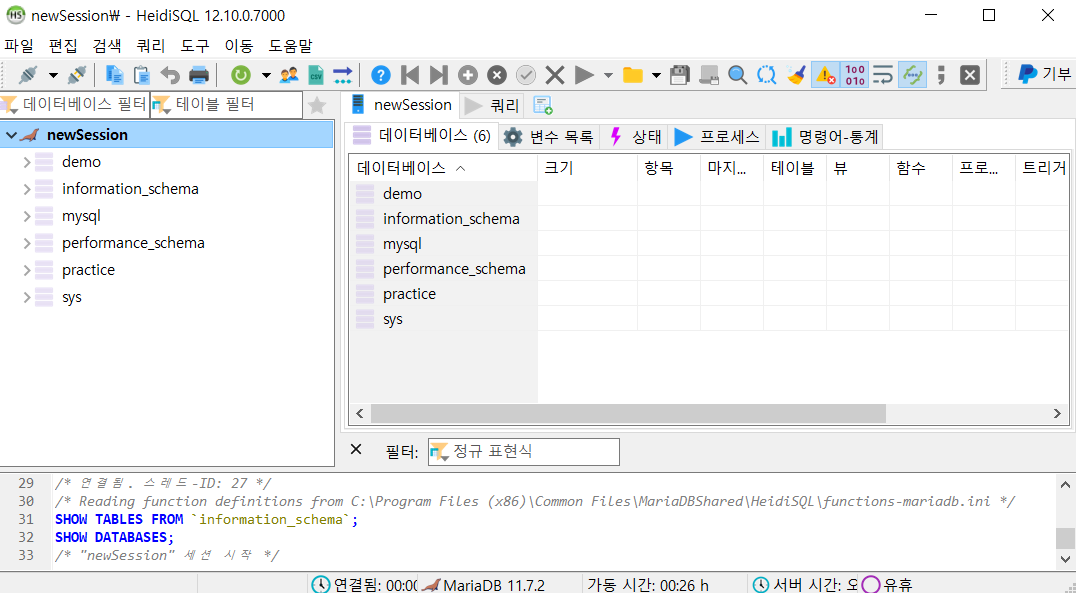Open the run query dropdown arrow
This screenshot has width=1076, height=593.
[608, 75]
